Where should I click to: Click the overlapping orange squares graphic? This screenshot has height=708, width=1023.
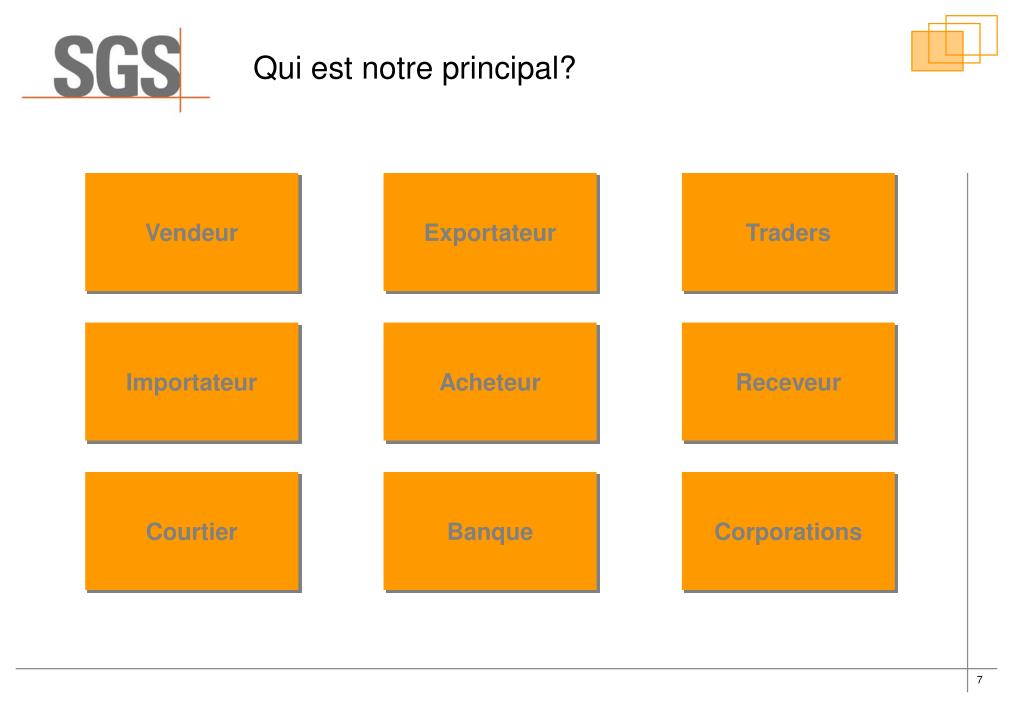pos(954,43)
